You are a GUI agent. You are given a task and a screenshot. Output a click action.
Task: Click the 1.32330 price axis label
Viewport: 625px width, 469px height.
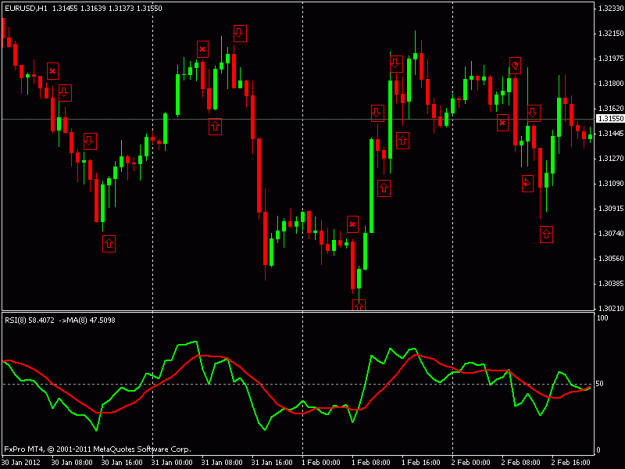coord(611,8)
